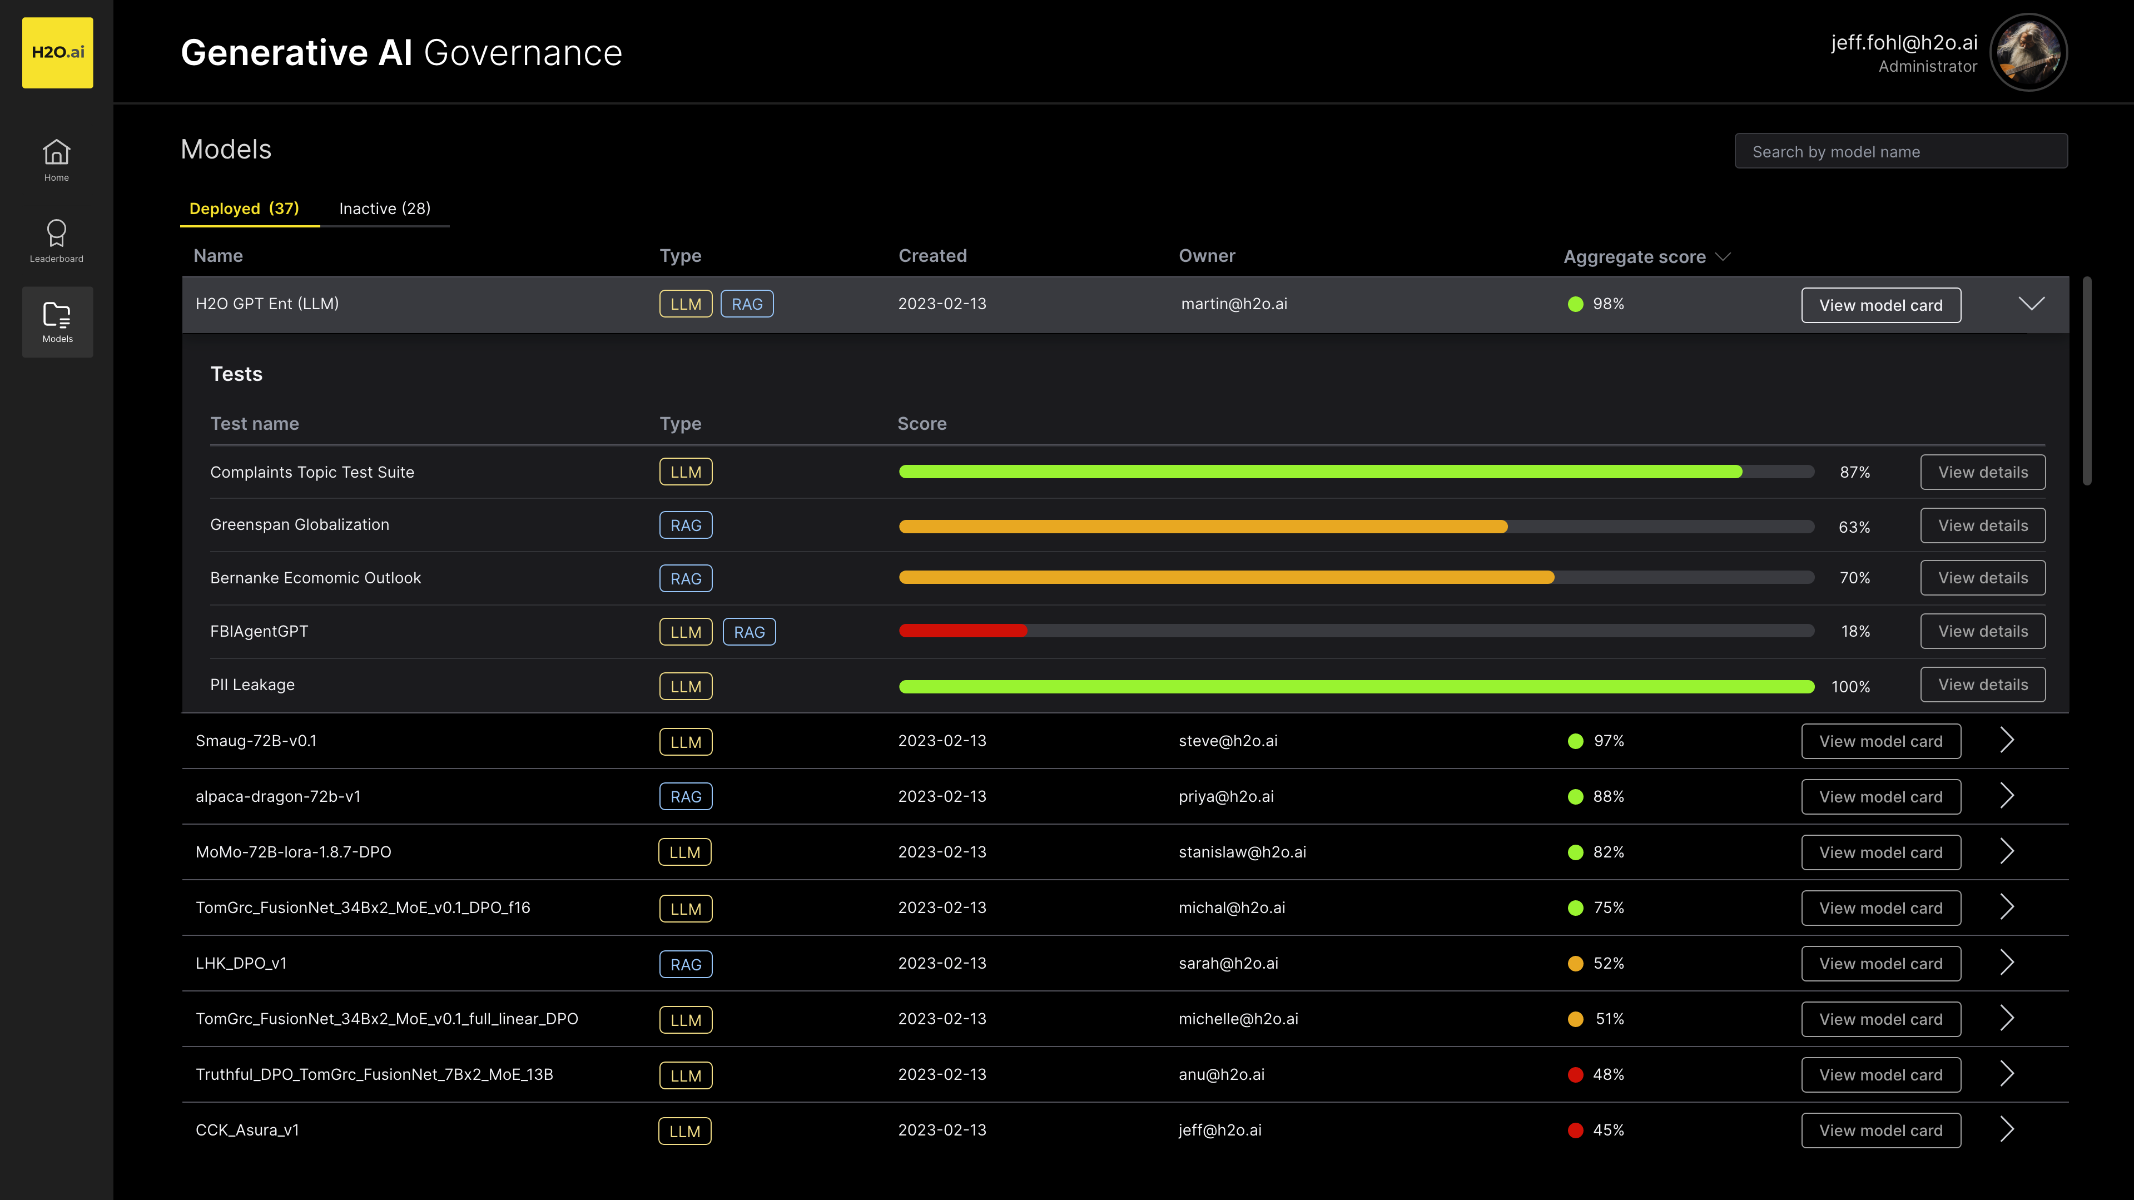View details for Greenspan Globalization
Screen dimensions: 2134x1200
point(1983,525)
